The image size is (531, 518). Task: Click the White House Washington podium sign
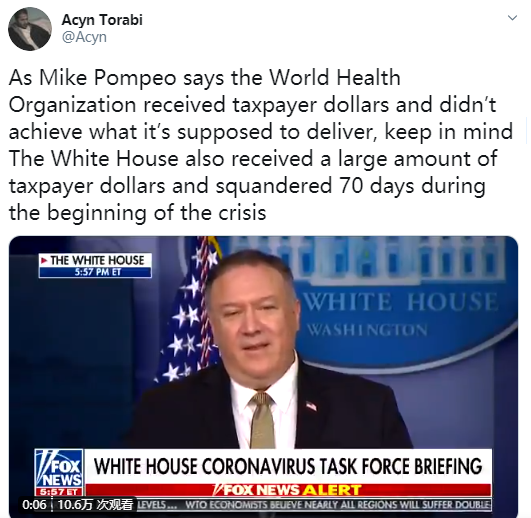pyautogui.click(x=403, y=313)
